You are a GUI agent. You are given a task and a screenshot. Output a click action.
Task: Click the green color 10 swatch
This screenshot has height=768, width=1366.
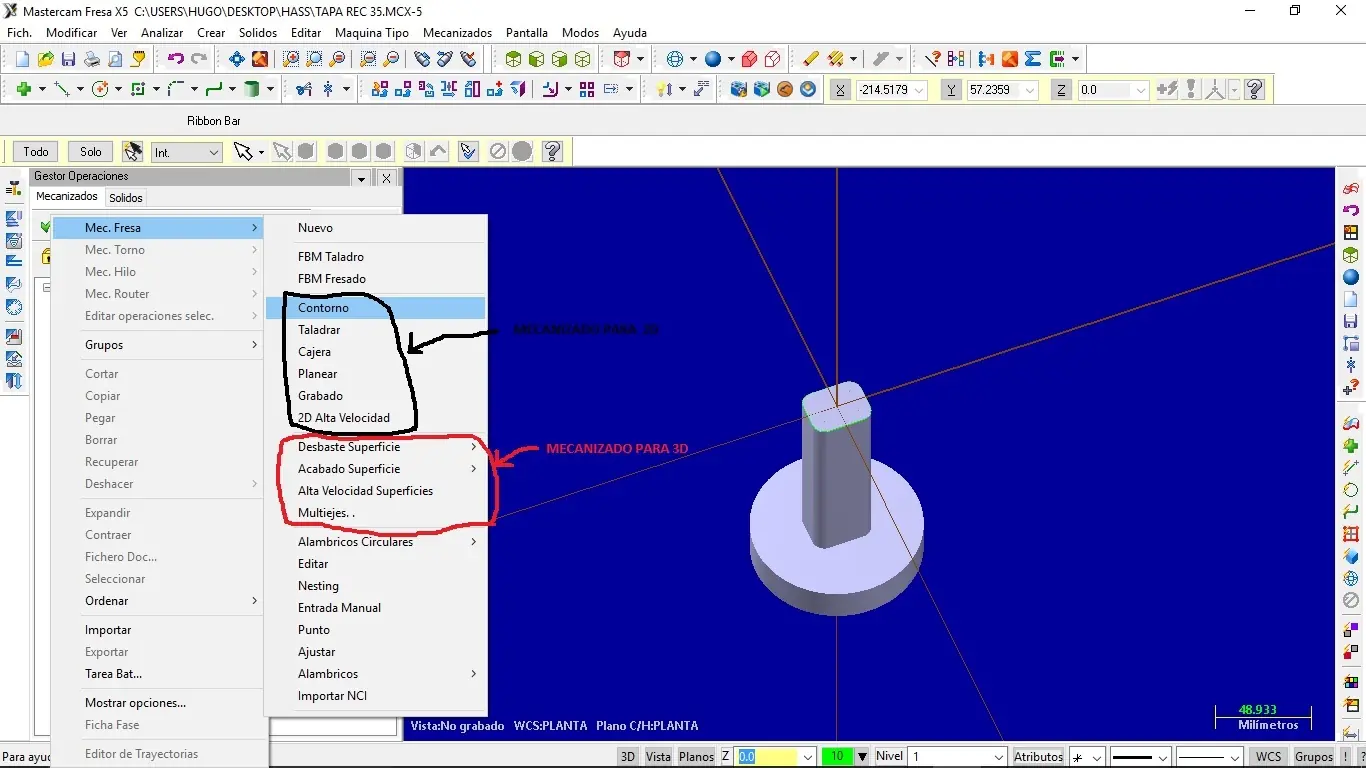click(837, 757)
